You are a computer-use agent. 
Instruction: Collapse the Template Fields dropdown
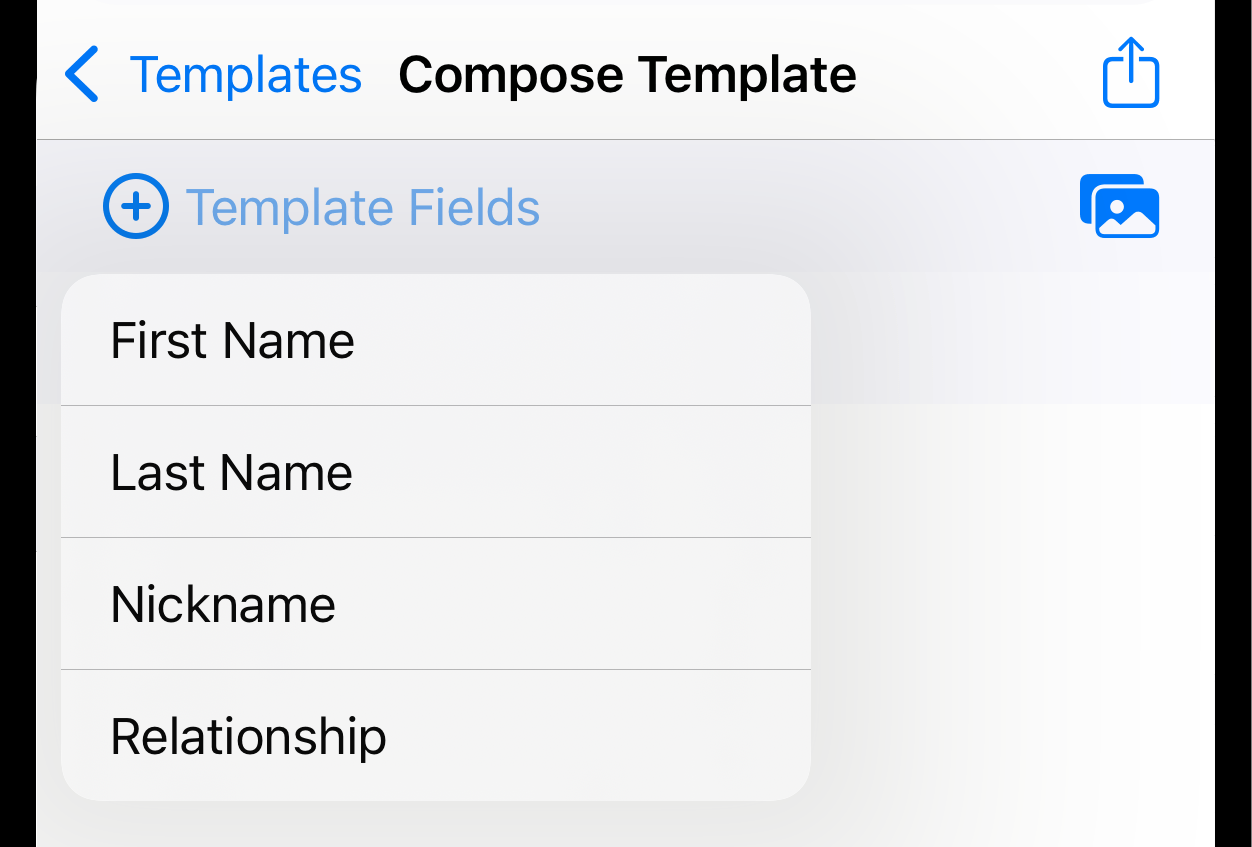click(322, 206)
